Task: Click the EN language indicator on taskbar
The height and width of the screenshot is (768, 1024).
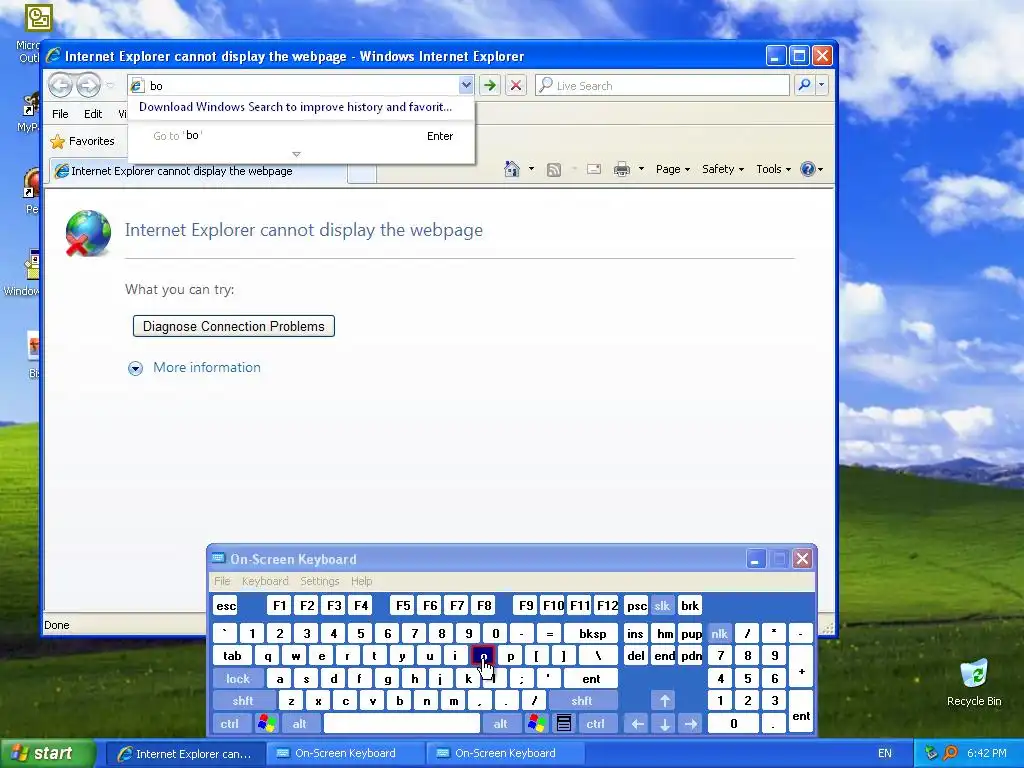Action: click(x=884, y=753)
